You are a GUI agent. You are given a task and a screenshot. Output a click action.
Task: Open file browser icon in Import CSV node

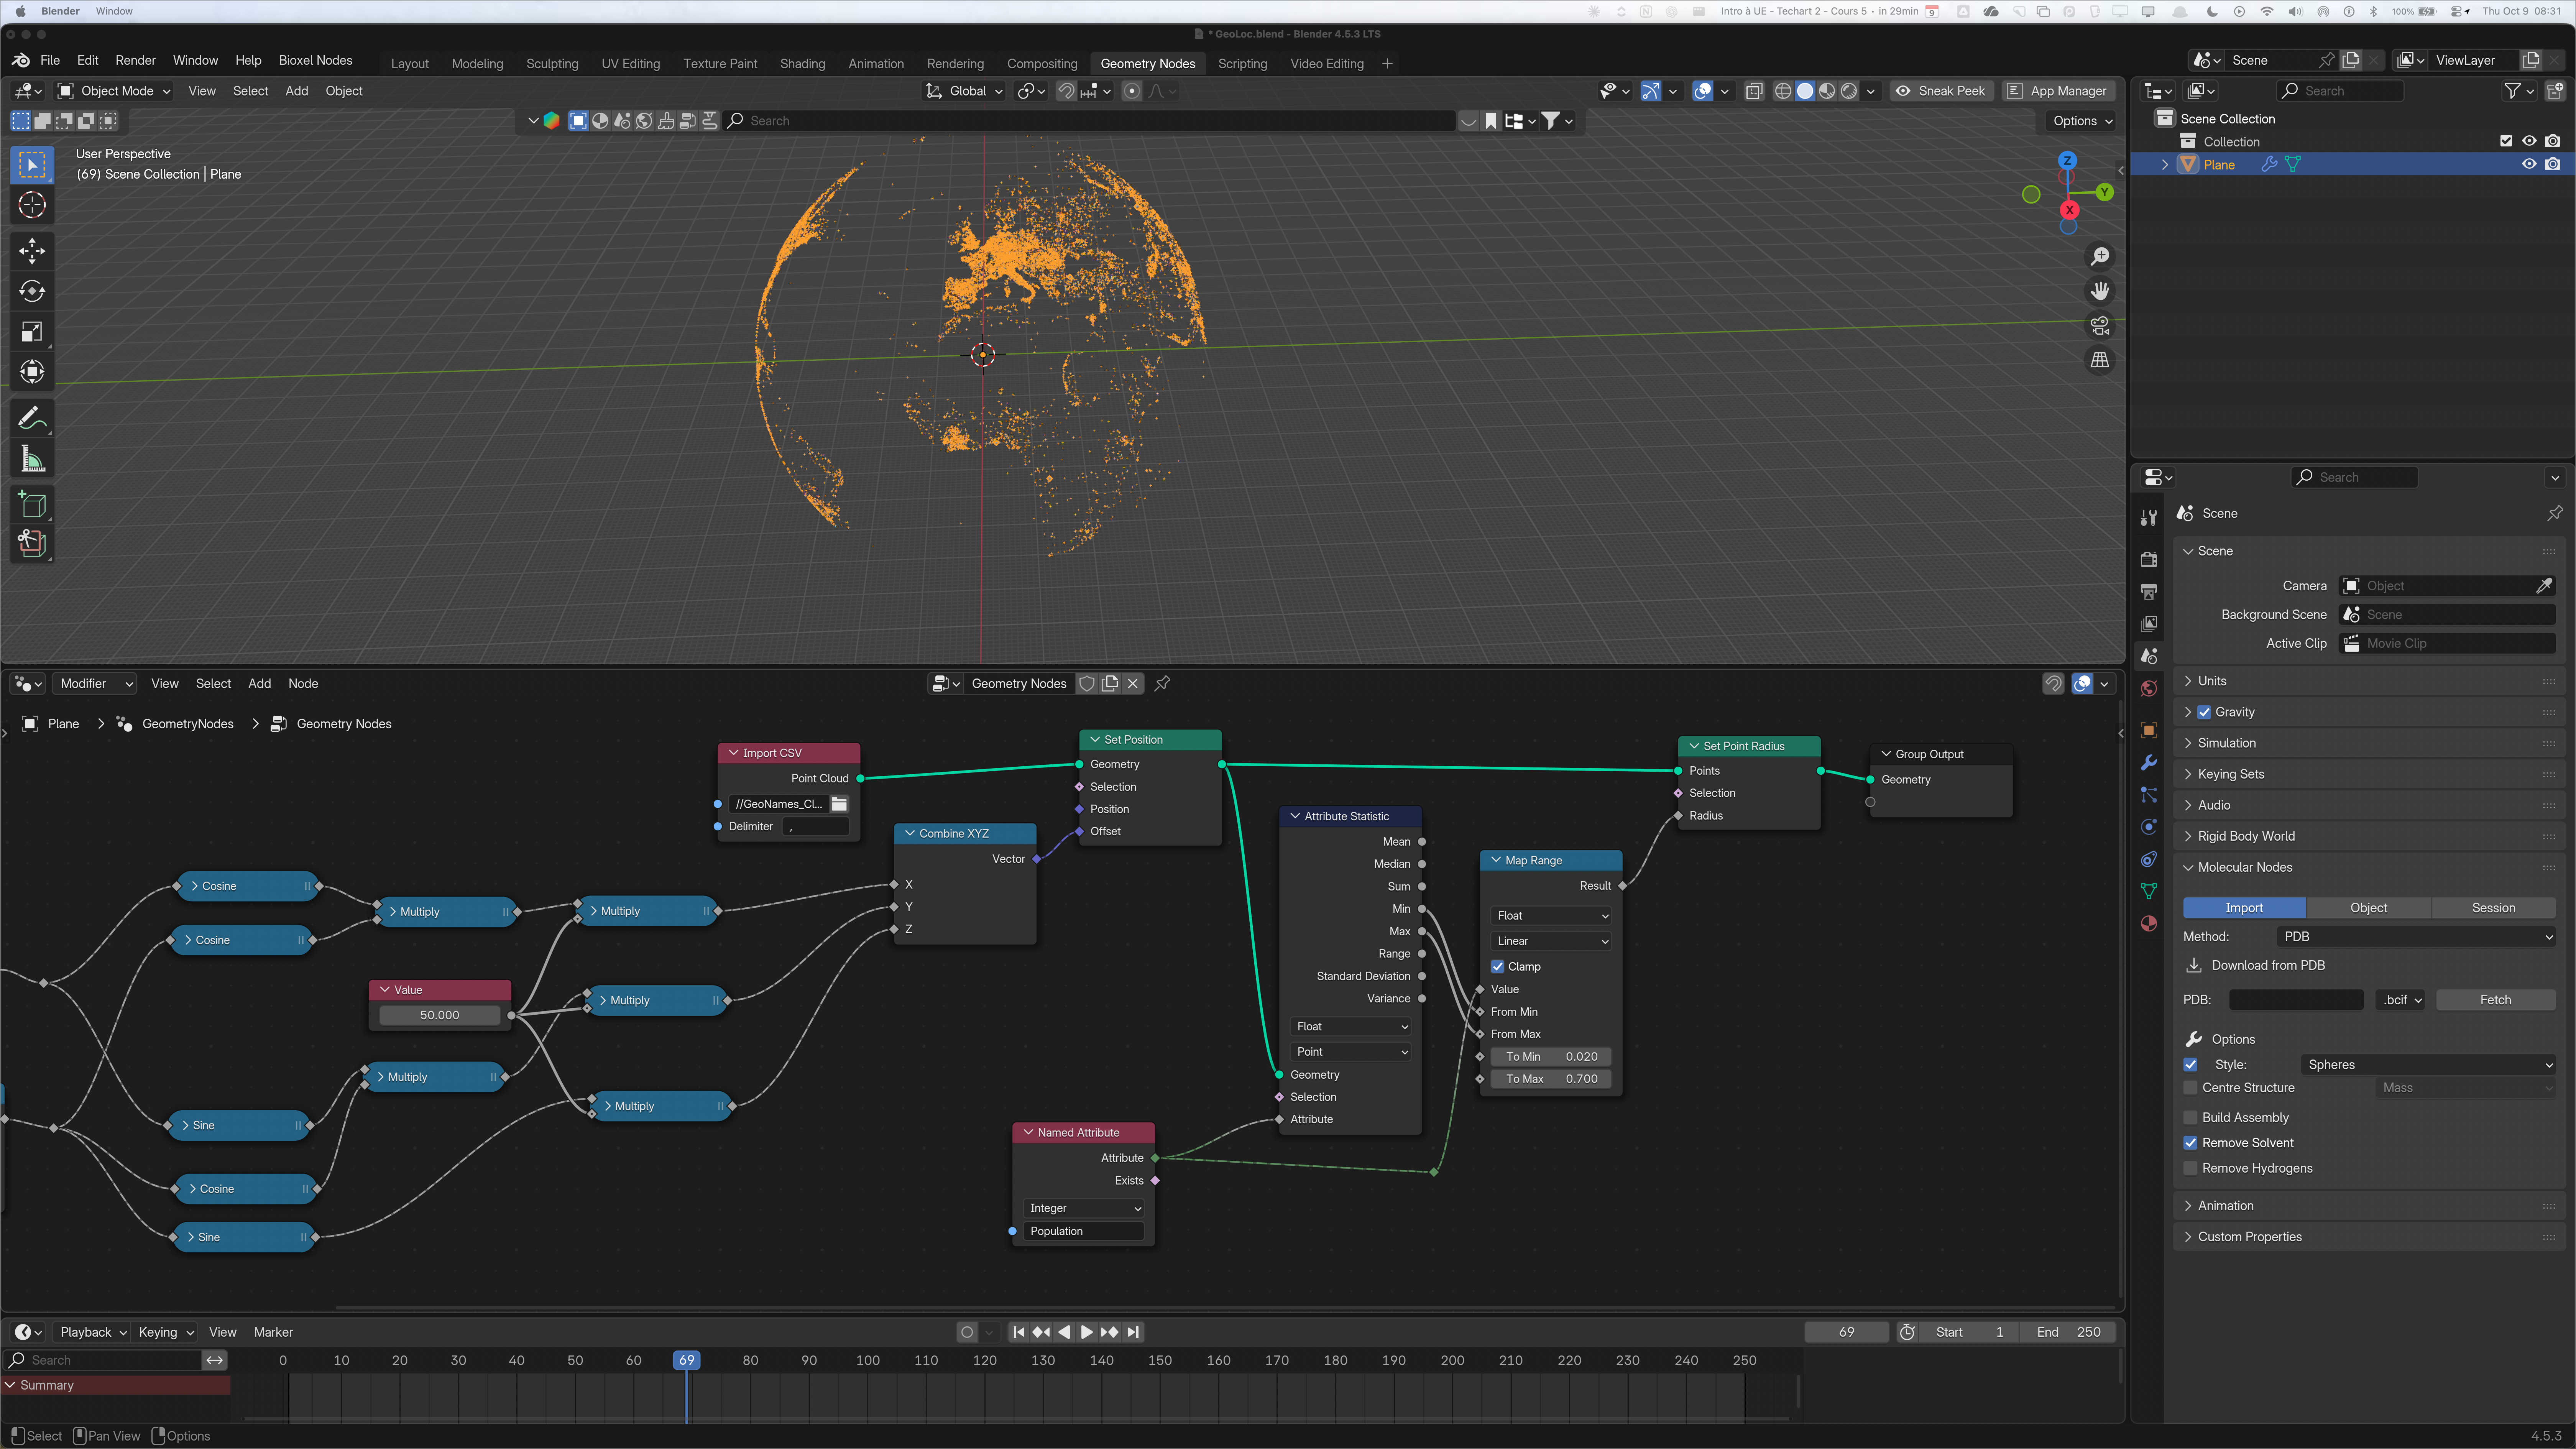(839, 804)
